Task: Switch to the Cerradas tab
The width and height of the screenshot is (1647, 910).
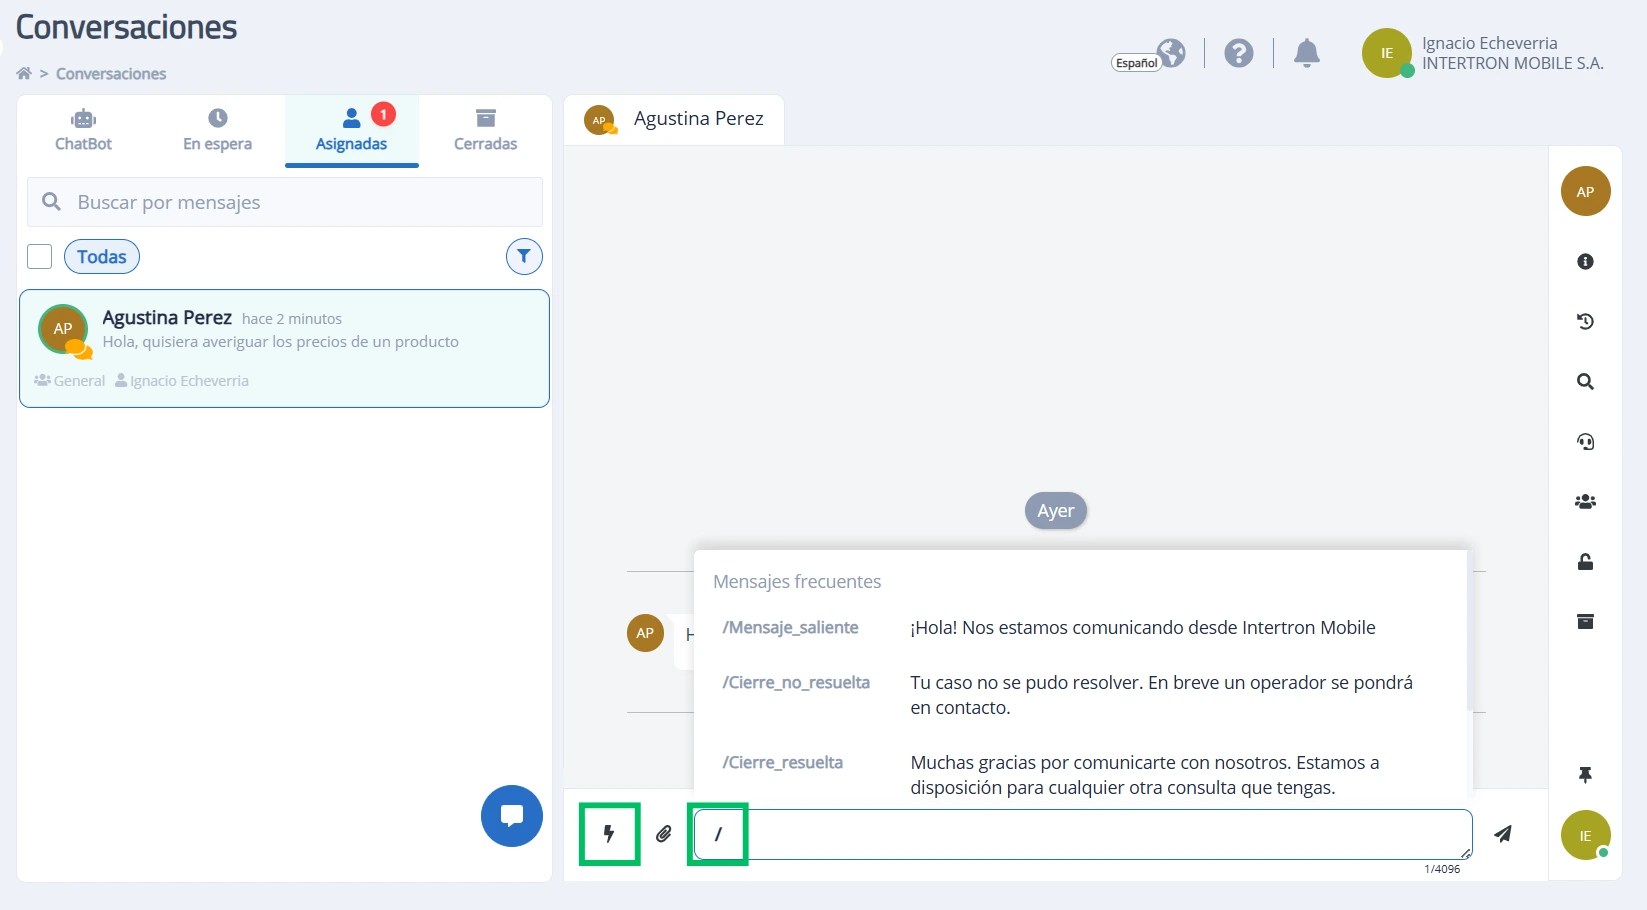Action: click(x=486, y=131)
